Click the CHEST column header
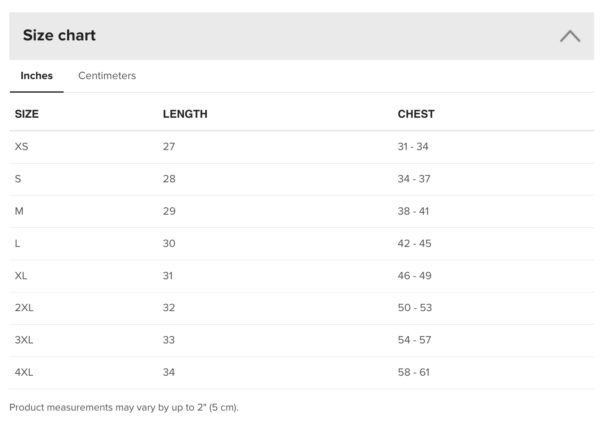Viewport: 600px width, 425px height. coord(416,114)
